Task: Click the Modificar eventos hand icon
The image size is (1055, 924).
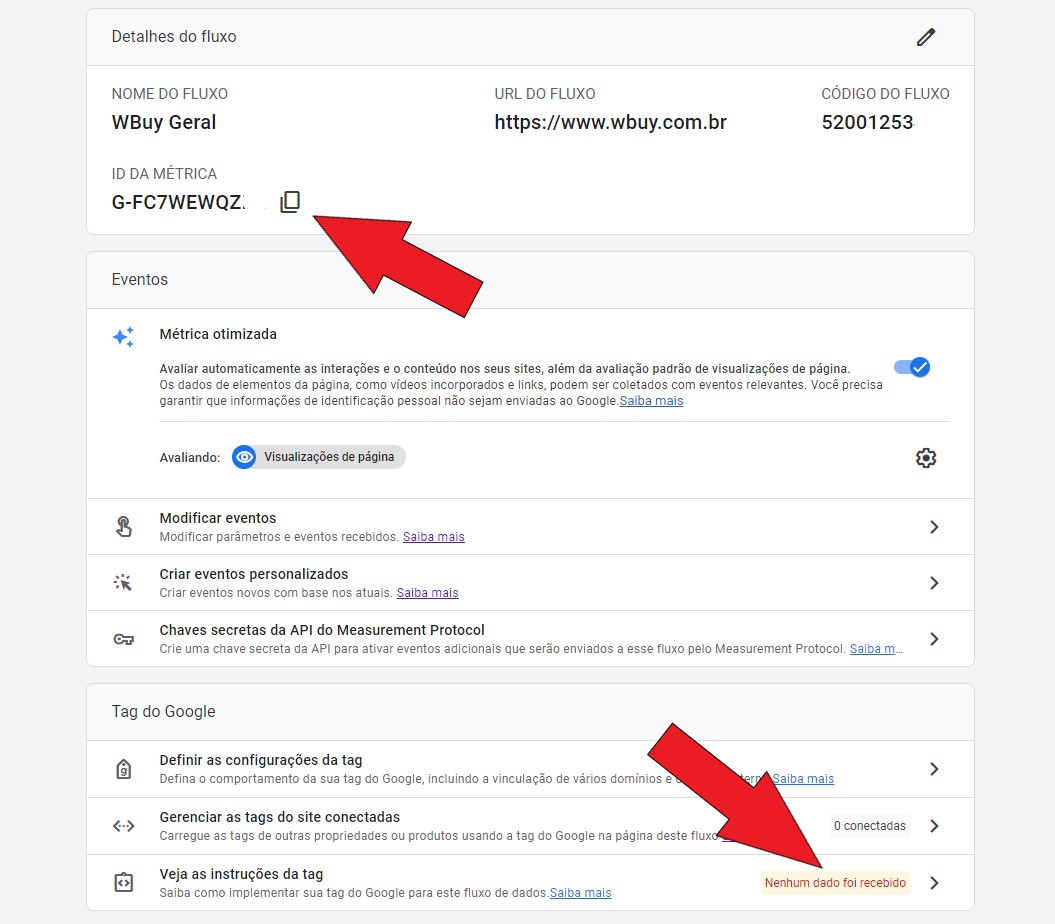Action: coord(124,527)
